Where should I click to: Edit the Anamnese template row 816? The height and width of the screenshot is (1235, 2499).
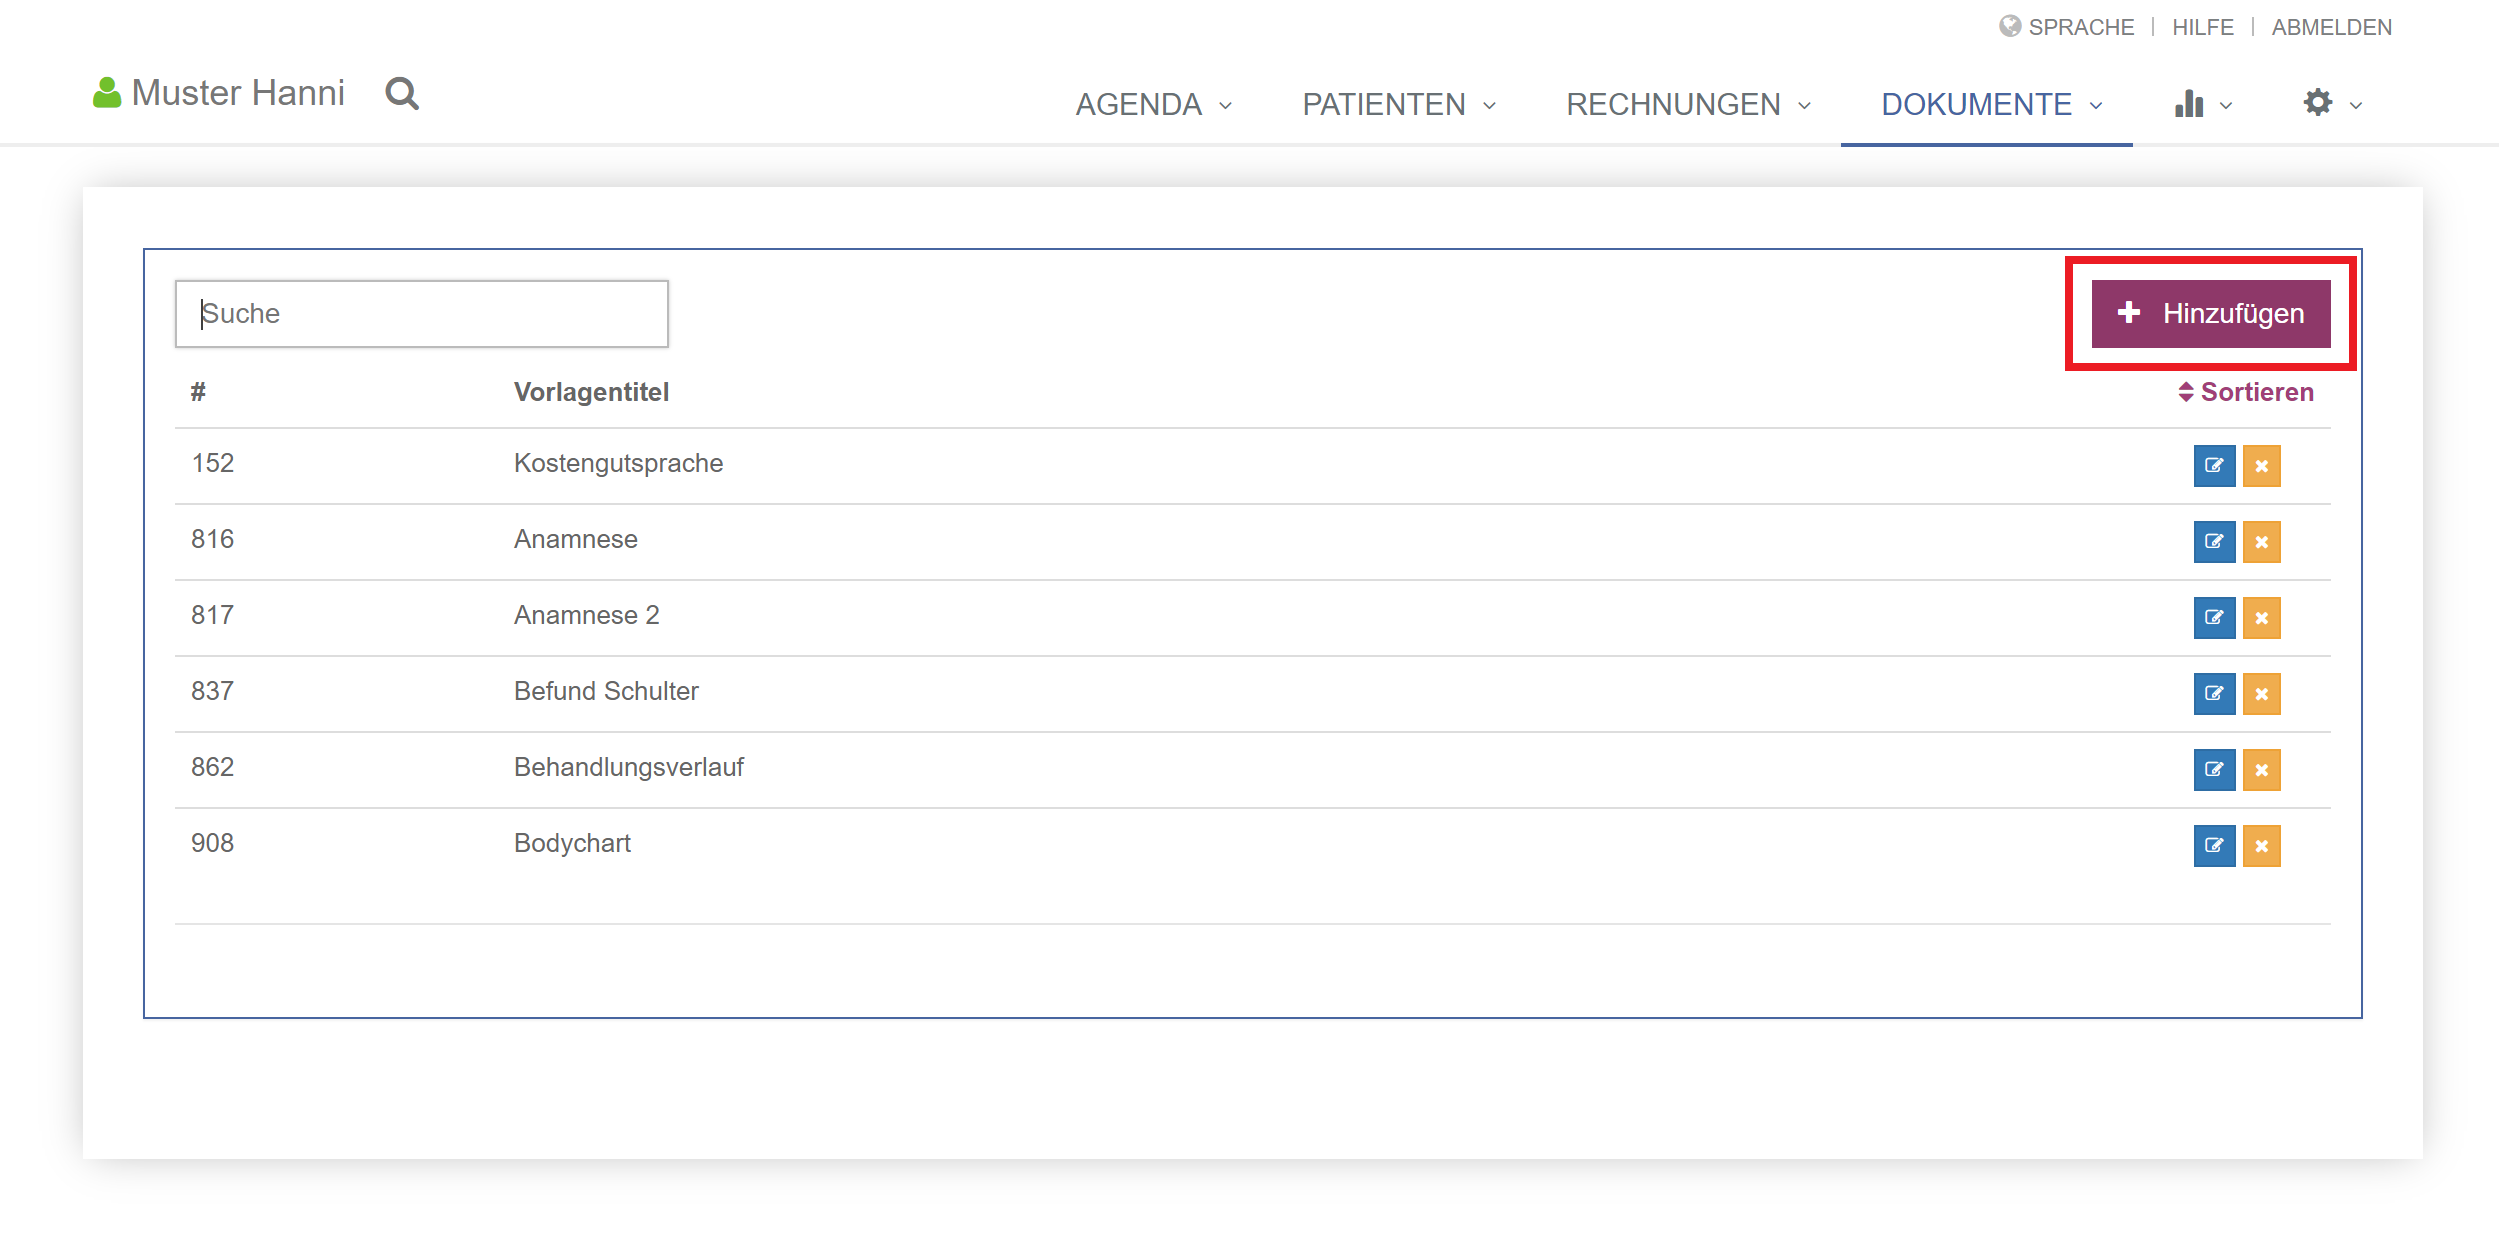2214,542
